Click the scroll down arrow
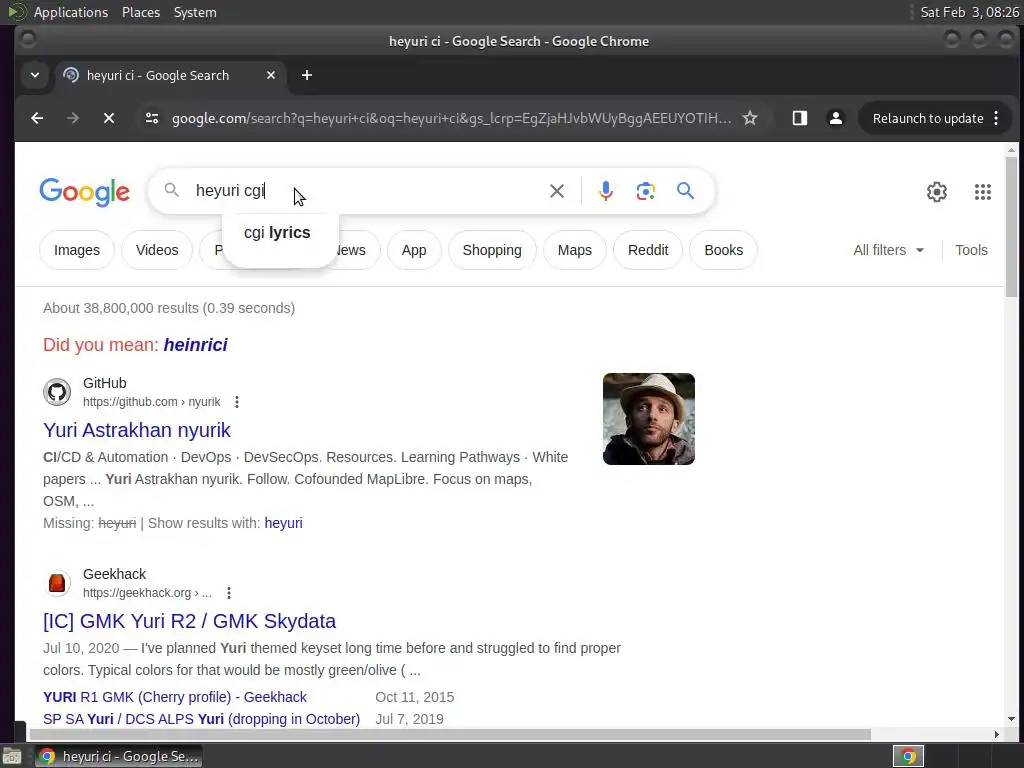This screenshot has height=768, width=1024. 1011,719
